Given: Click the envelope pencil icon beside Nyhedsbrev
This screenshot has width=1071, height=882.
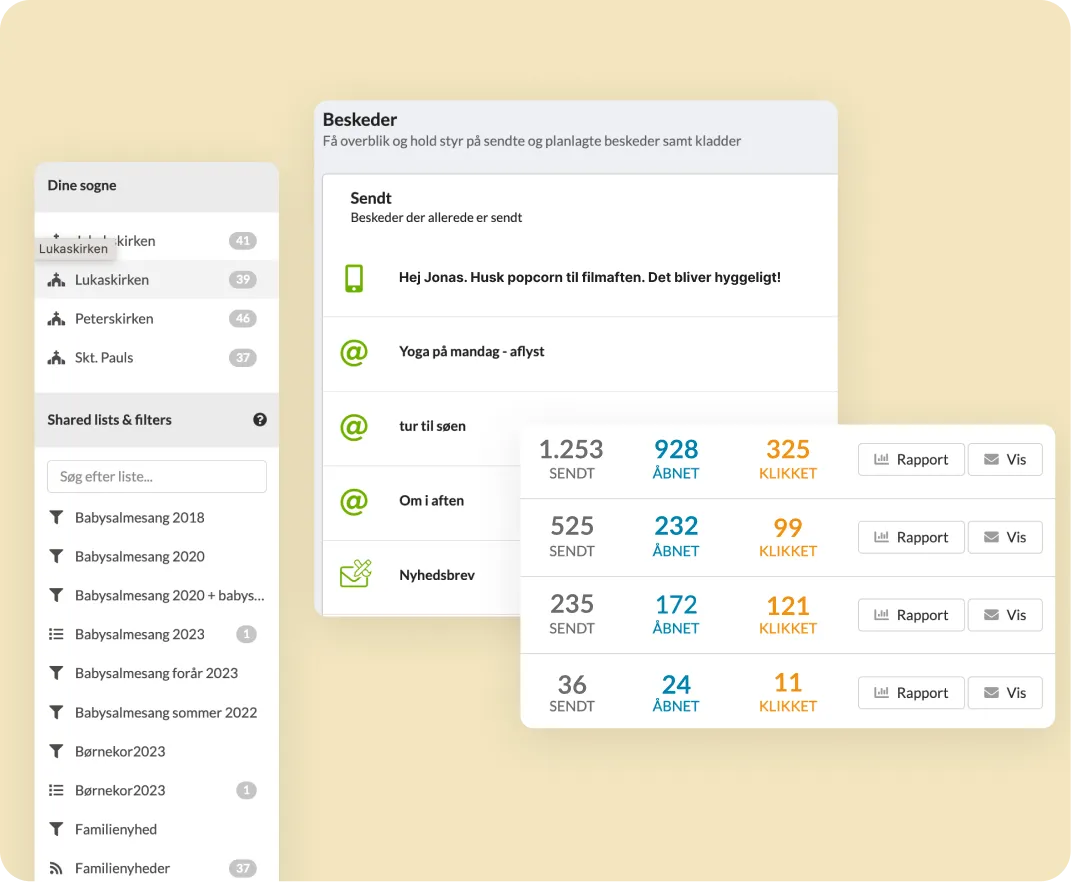Looking at the screenshot, I should click(x=356, y=574).
